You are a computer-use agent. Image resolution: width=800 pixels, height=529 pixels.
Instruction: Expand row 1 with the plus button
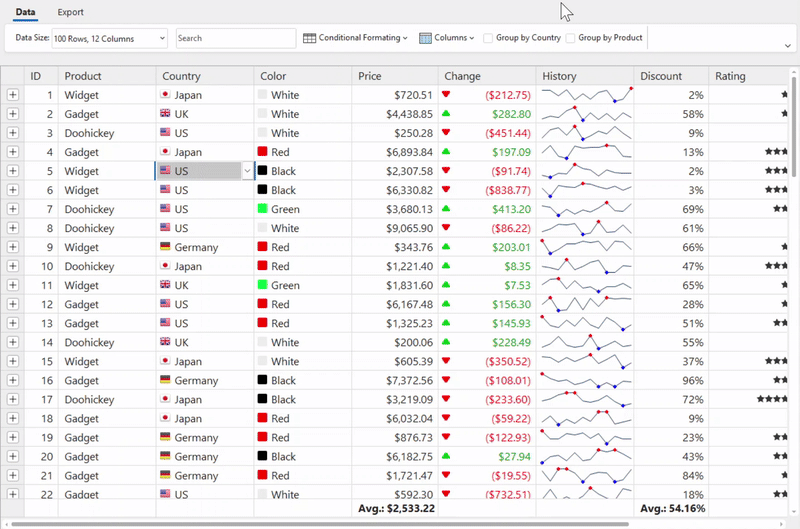(13, 95)
